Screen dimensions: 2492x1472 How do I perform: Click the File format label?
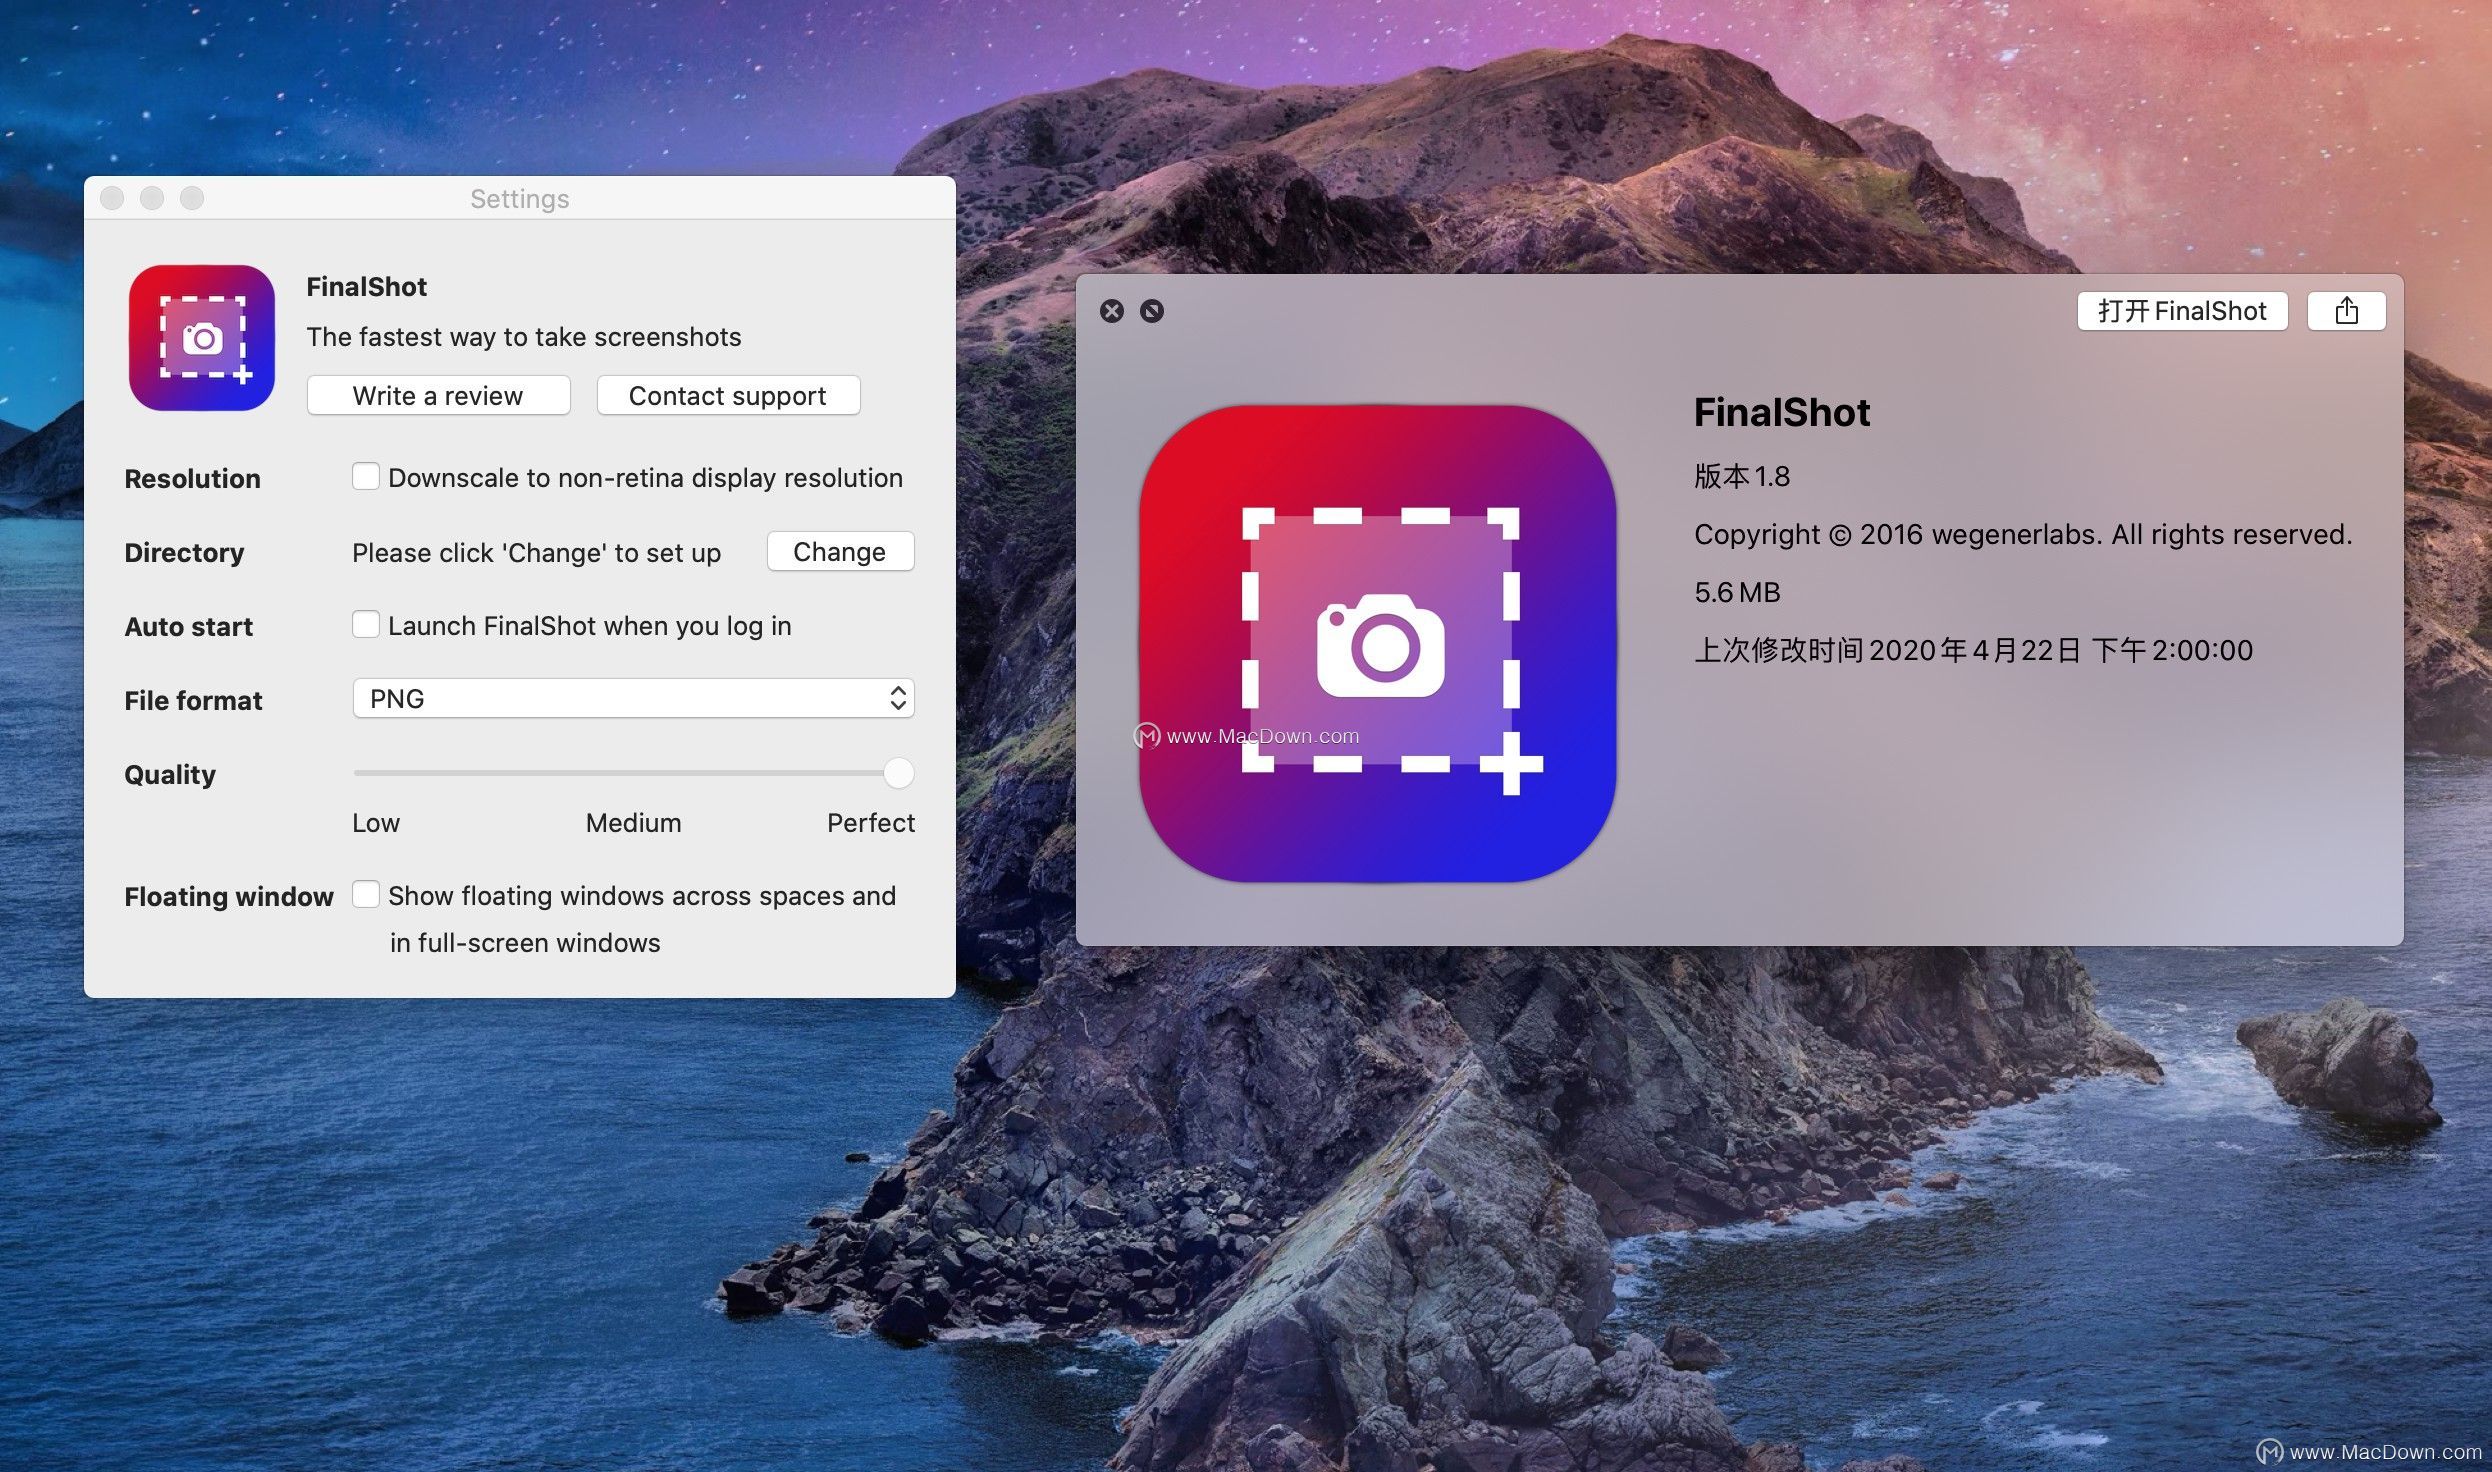193,701
